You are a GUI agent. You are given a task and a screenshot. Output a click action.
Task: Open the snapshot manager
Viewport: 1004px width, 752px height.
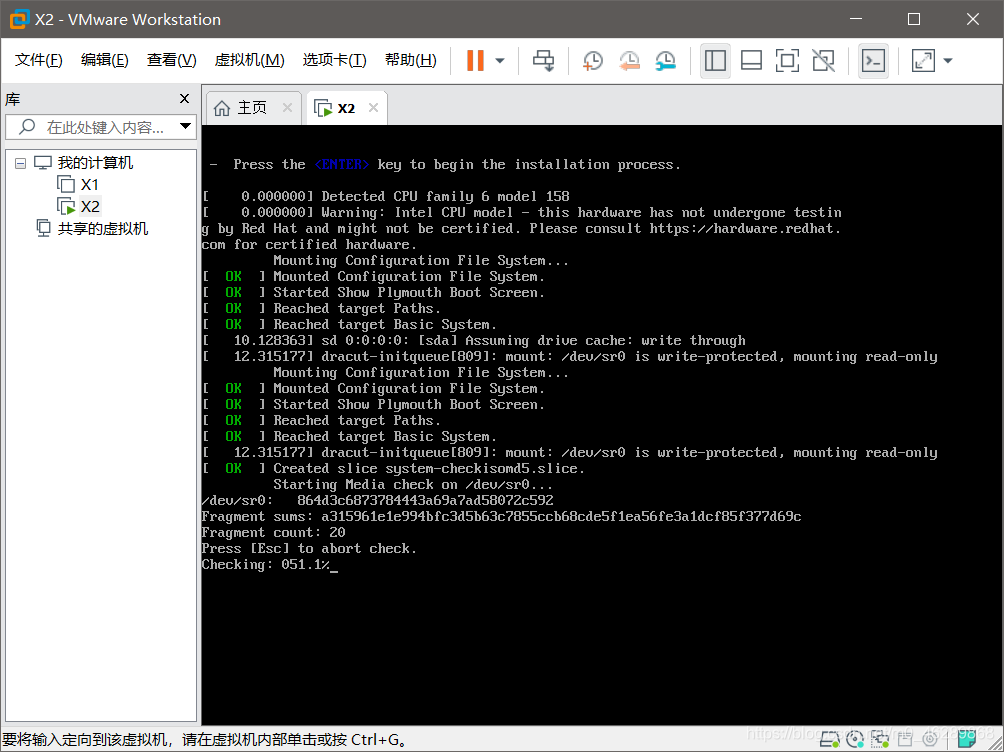pos(666,61)
